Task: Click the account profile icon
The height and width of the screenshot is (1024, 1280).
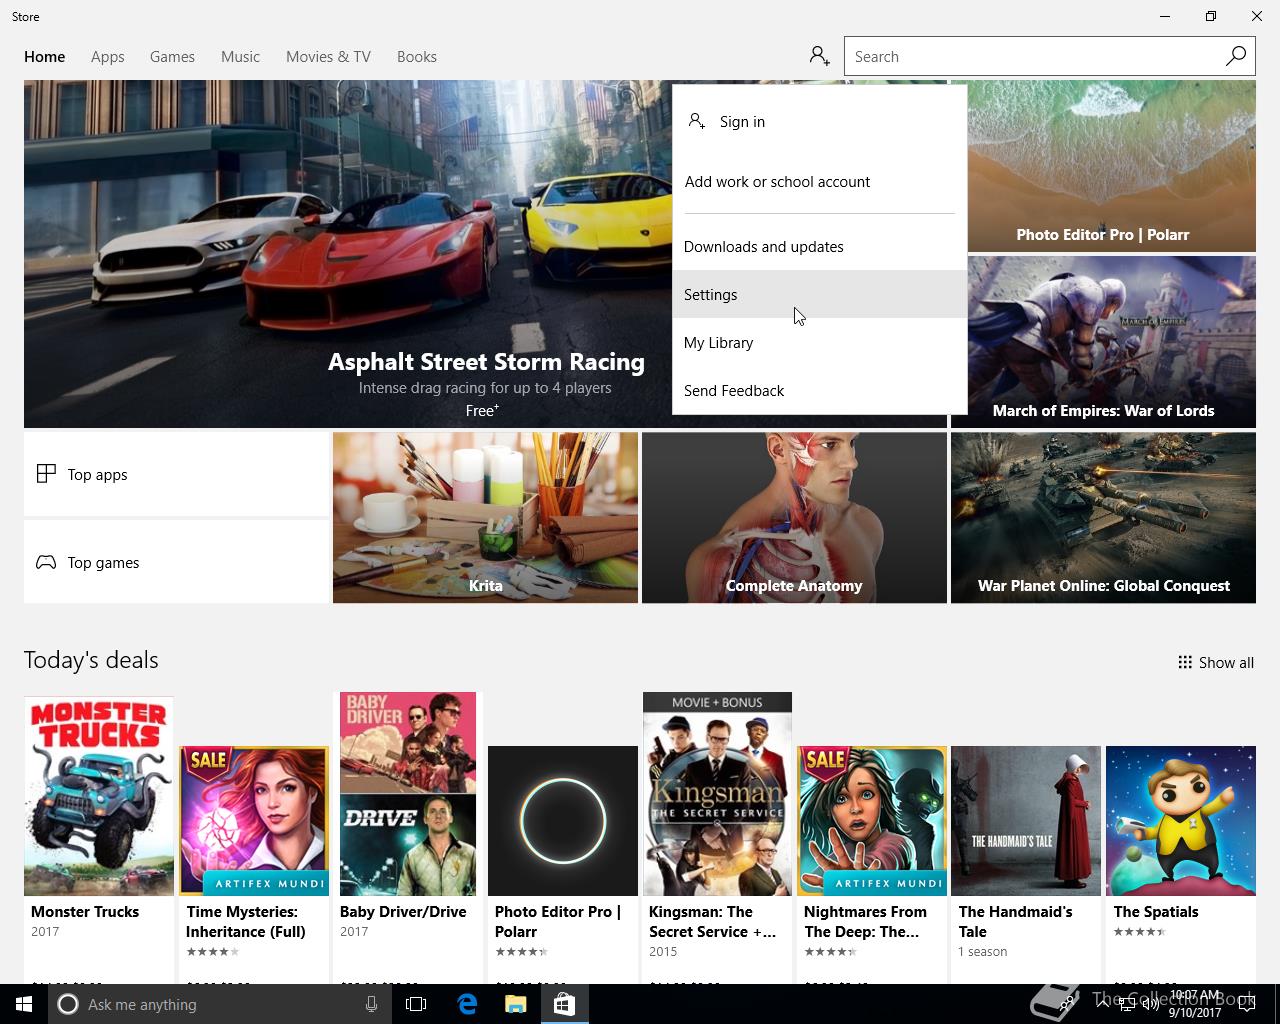Action: 820,56
